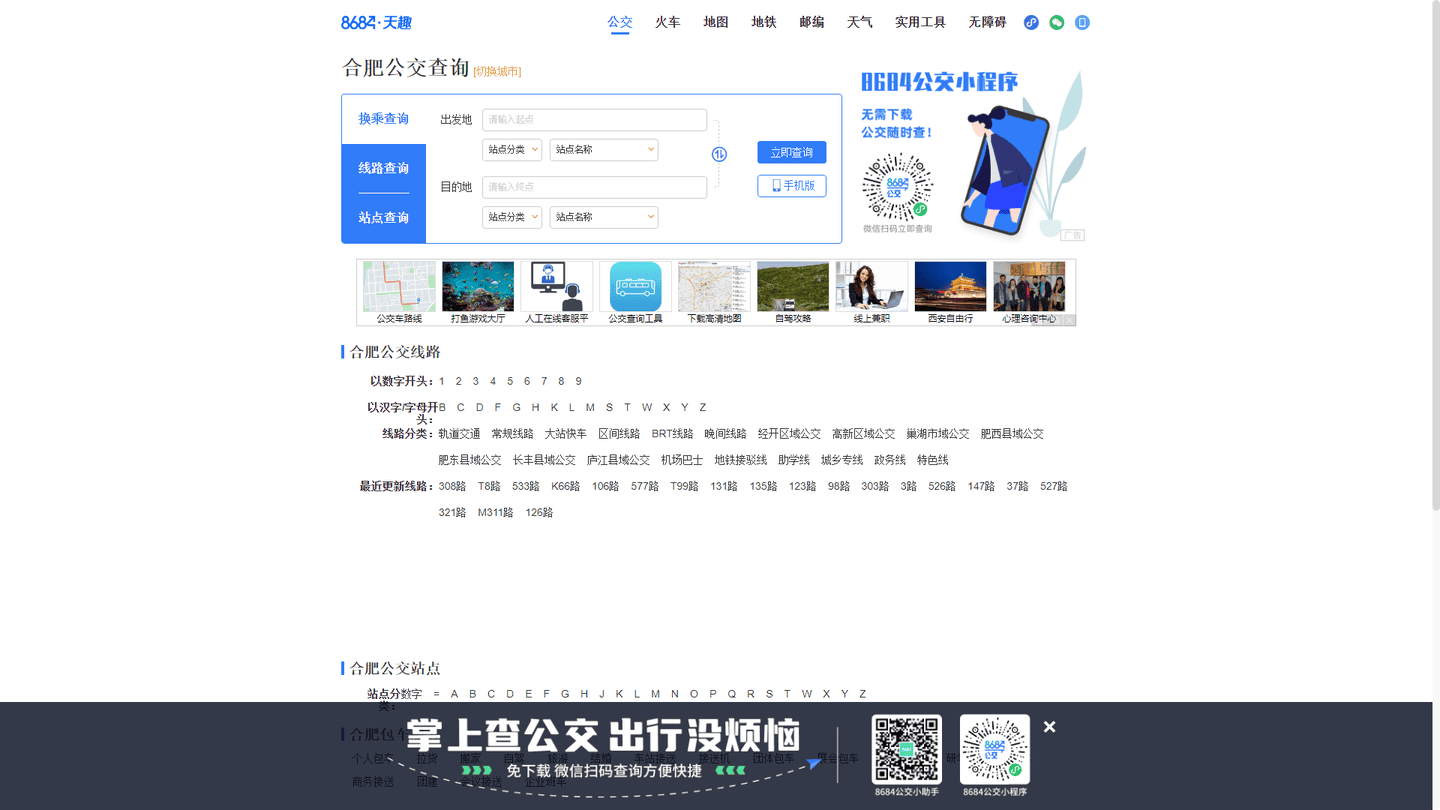The height and width of the screenshot is (810, 1440).
Task: Select the 邮编 navigation tab
Action: coord(812,22)
